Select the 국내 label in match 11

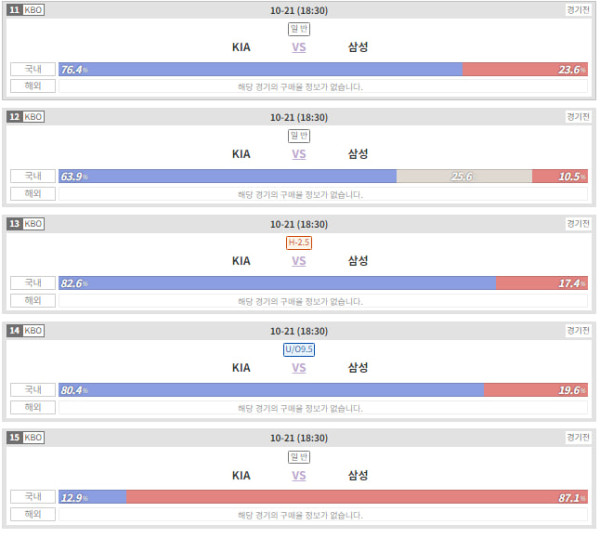[x=33, y=69]
